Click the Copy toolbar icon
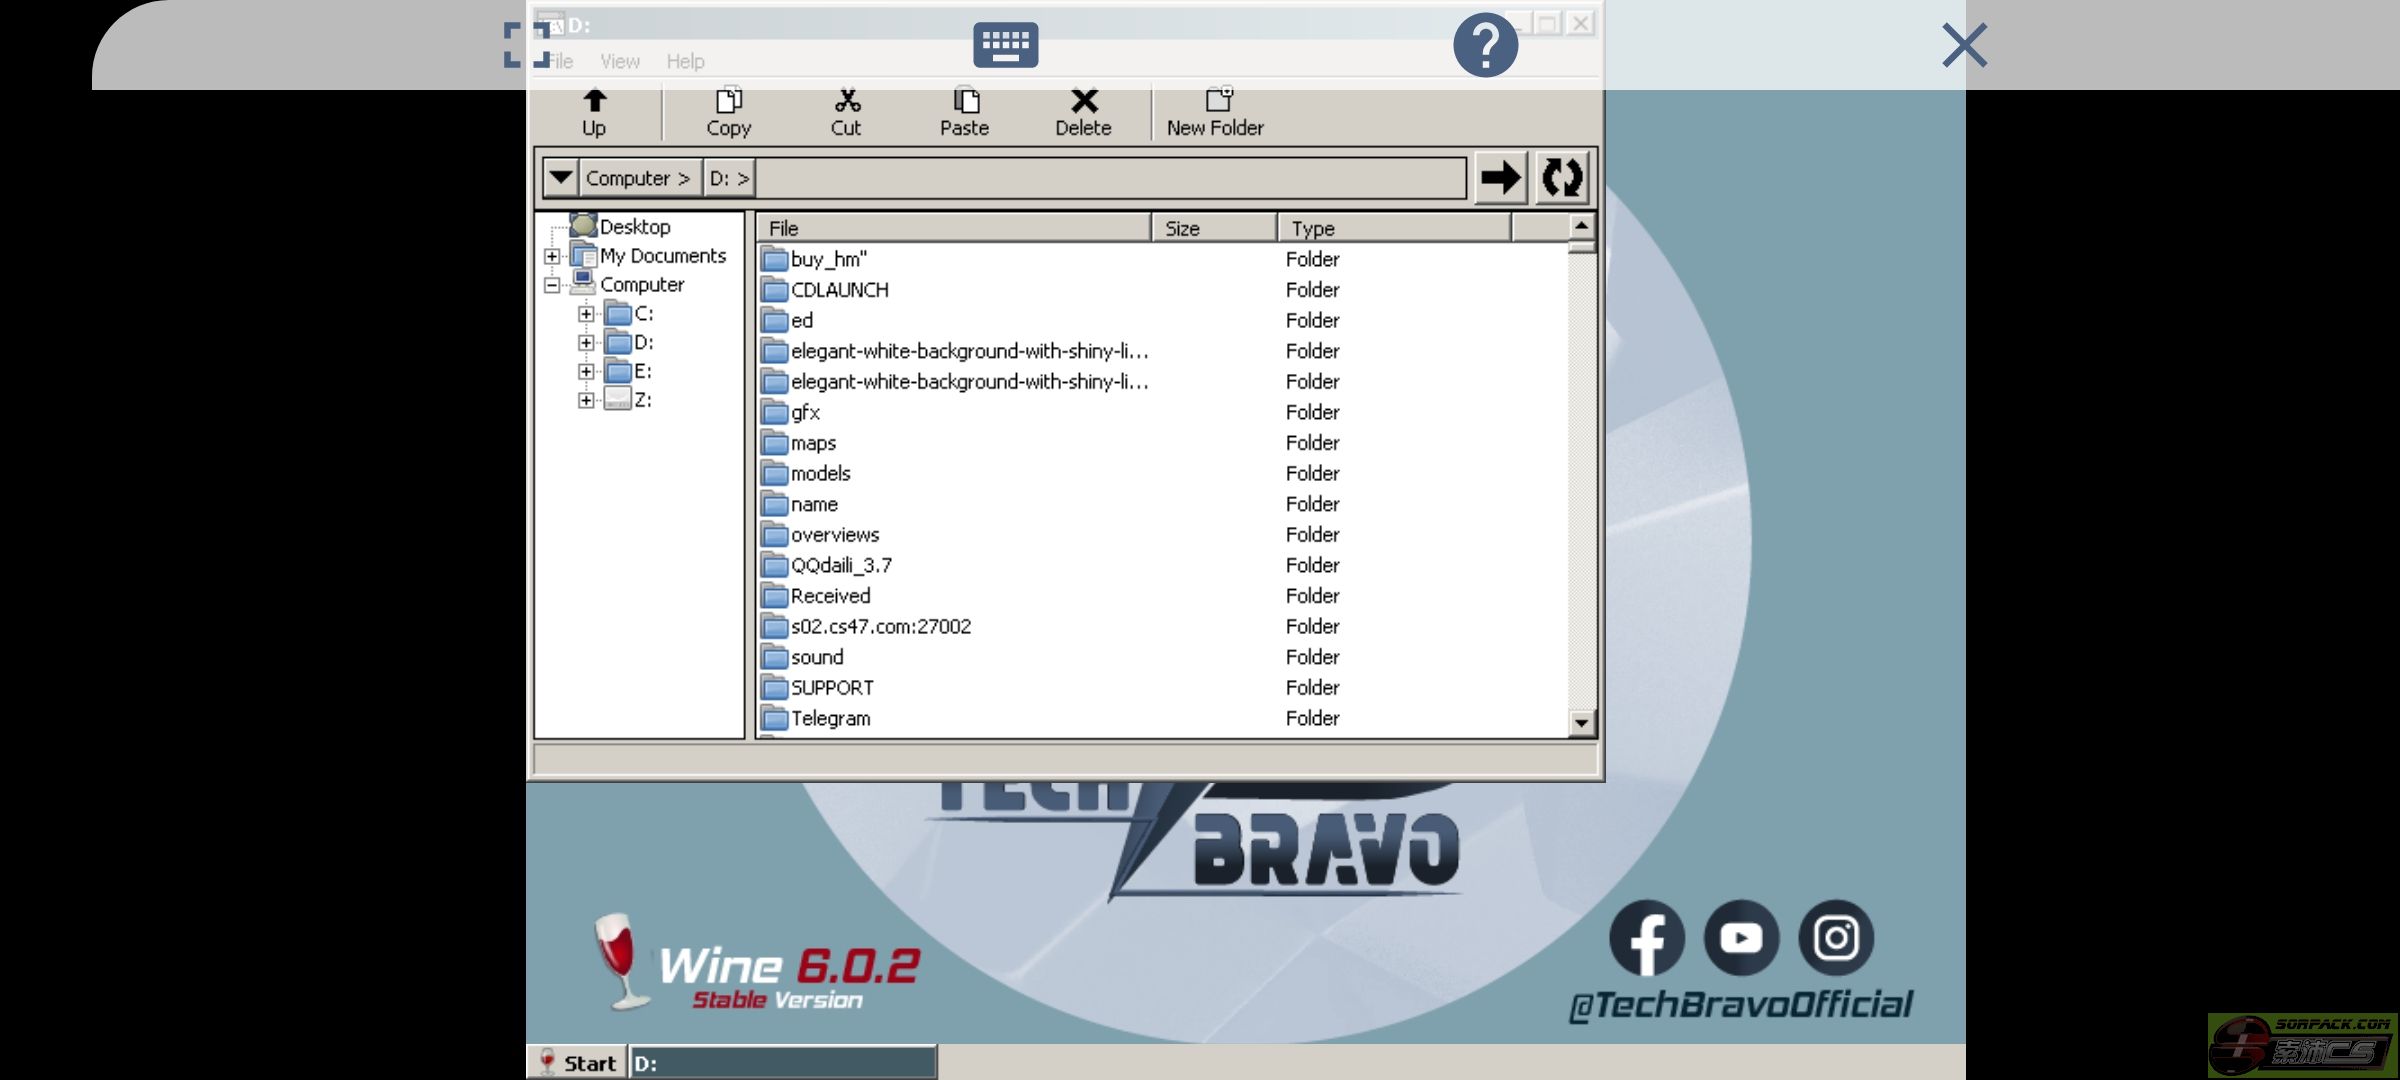This screenshot has height=1080, width=2400. tap(728, 101)
